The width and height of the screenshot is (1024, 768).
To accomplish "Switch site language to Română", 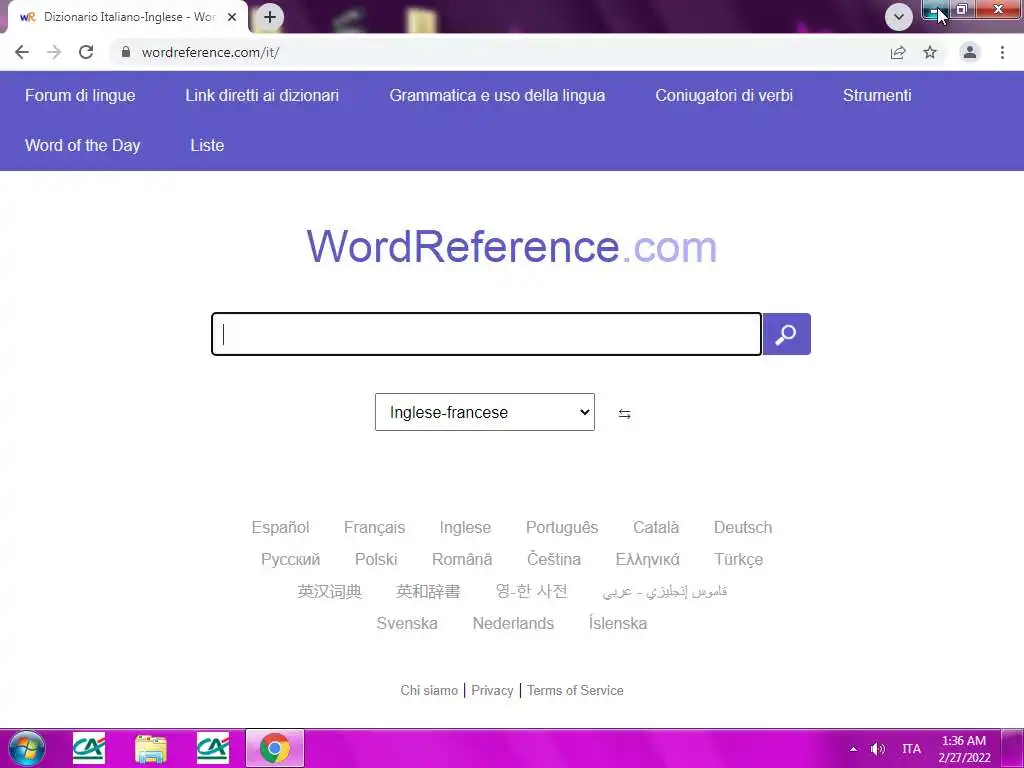I will click(x=462, y=559).
